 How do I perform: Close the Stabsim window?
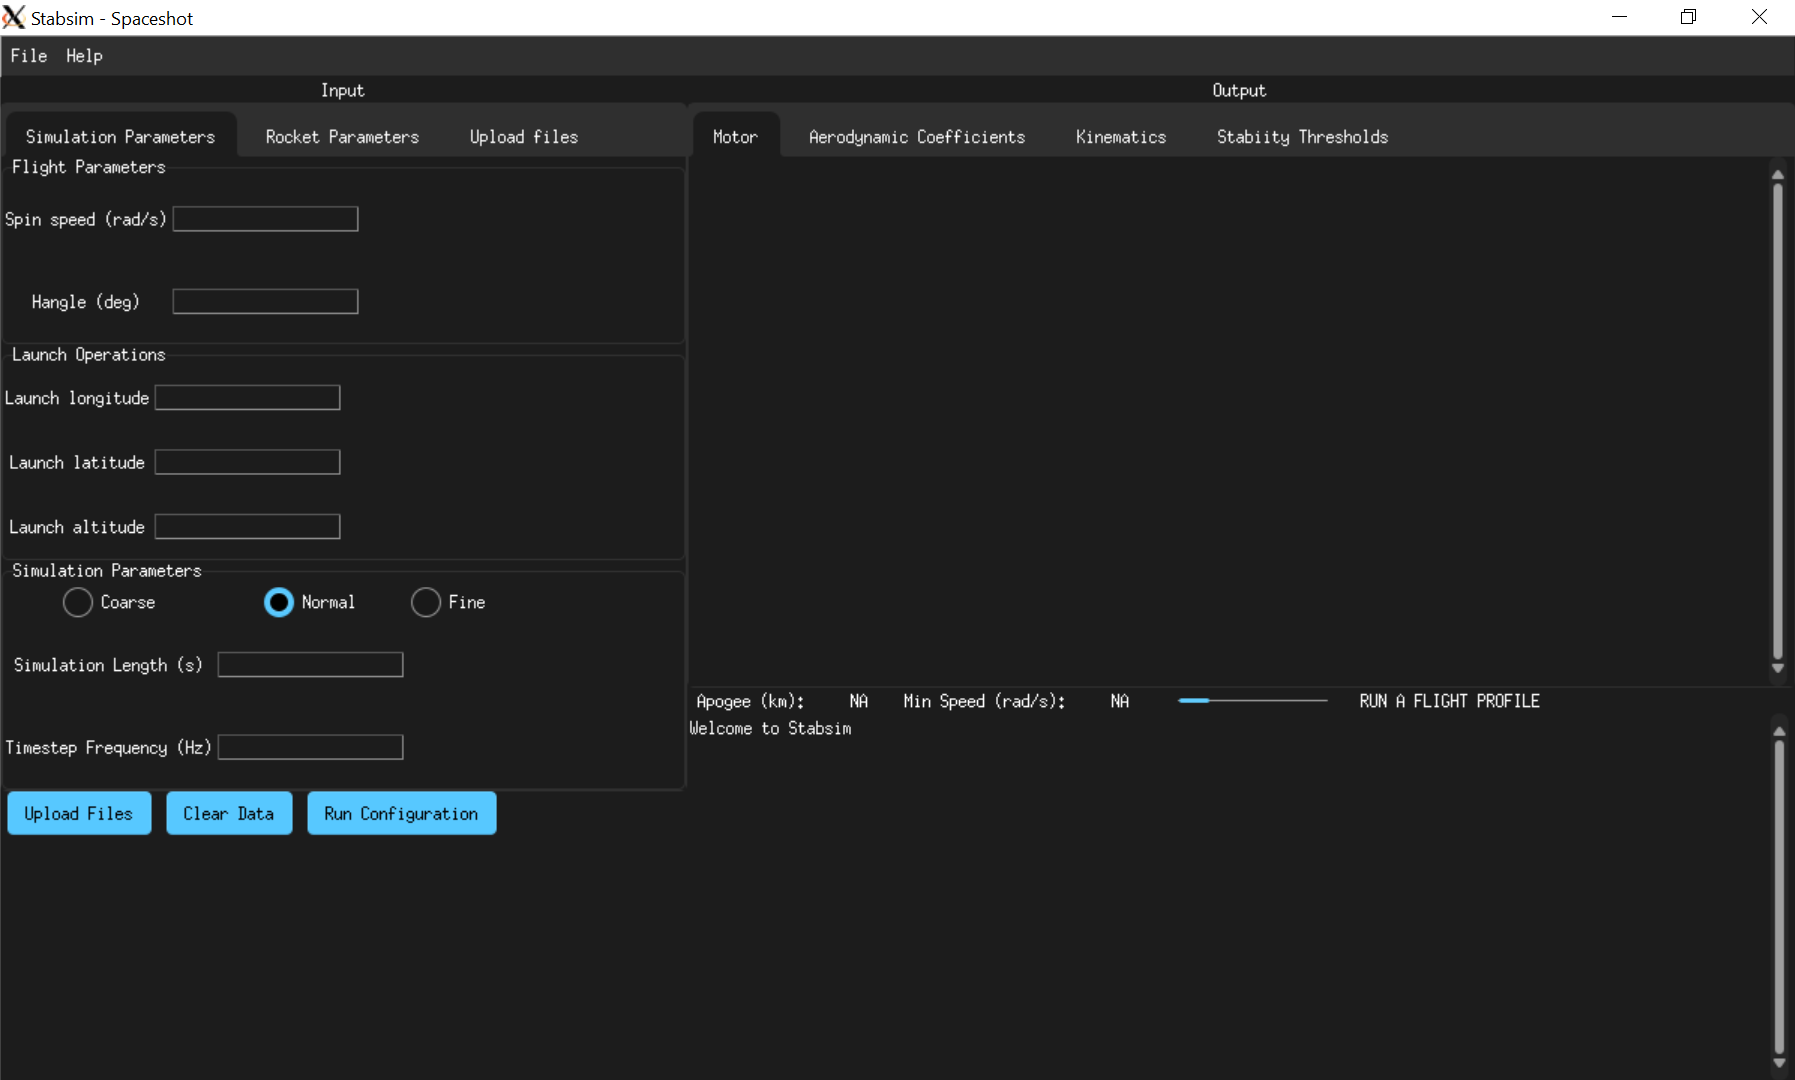(1759, 17)
